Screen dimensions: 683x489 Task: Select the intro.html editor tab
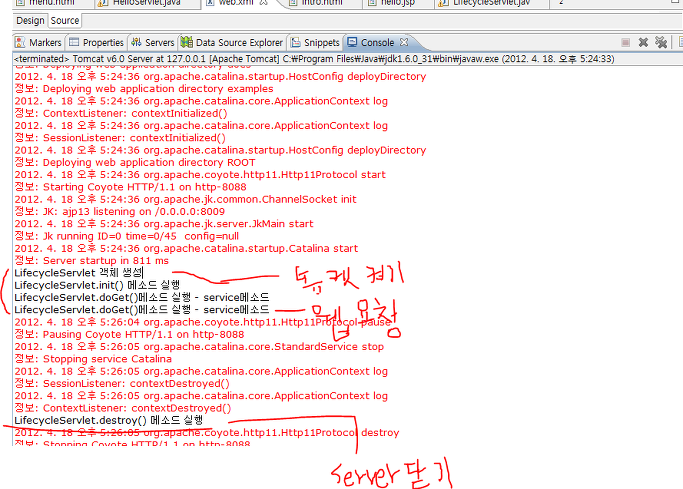click(322, 3)
